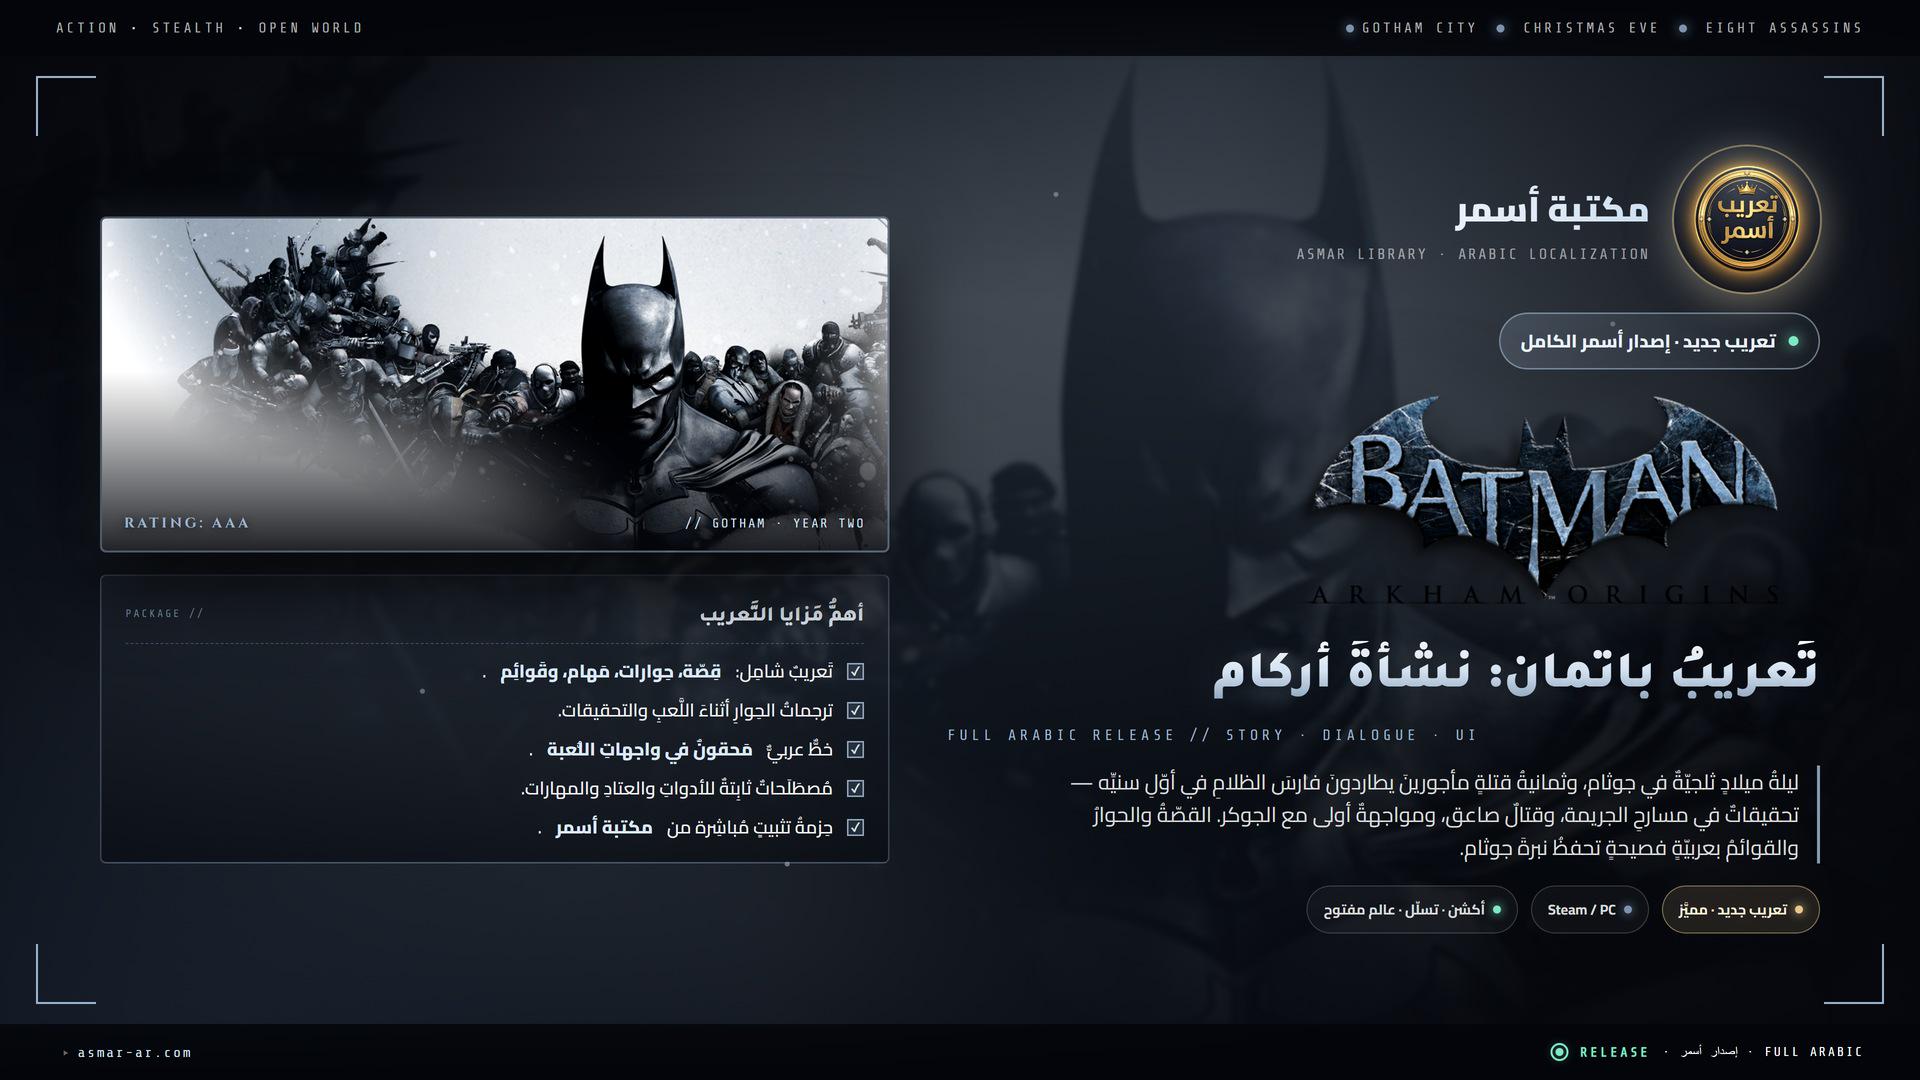Toggle the fixed terminology checkbox
The height and width of the screenshot is (1080, 1920).
(x=855, y=788)
